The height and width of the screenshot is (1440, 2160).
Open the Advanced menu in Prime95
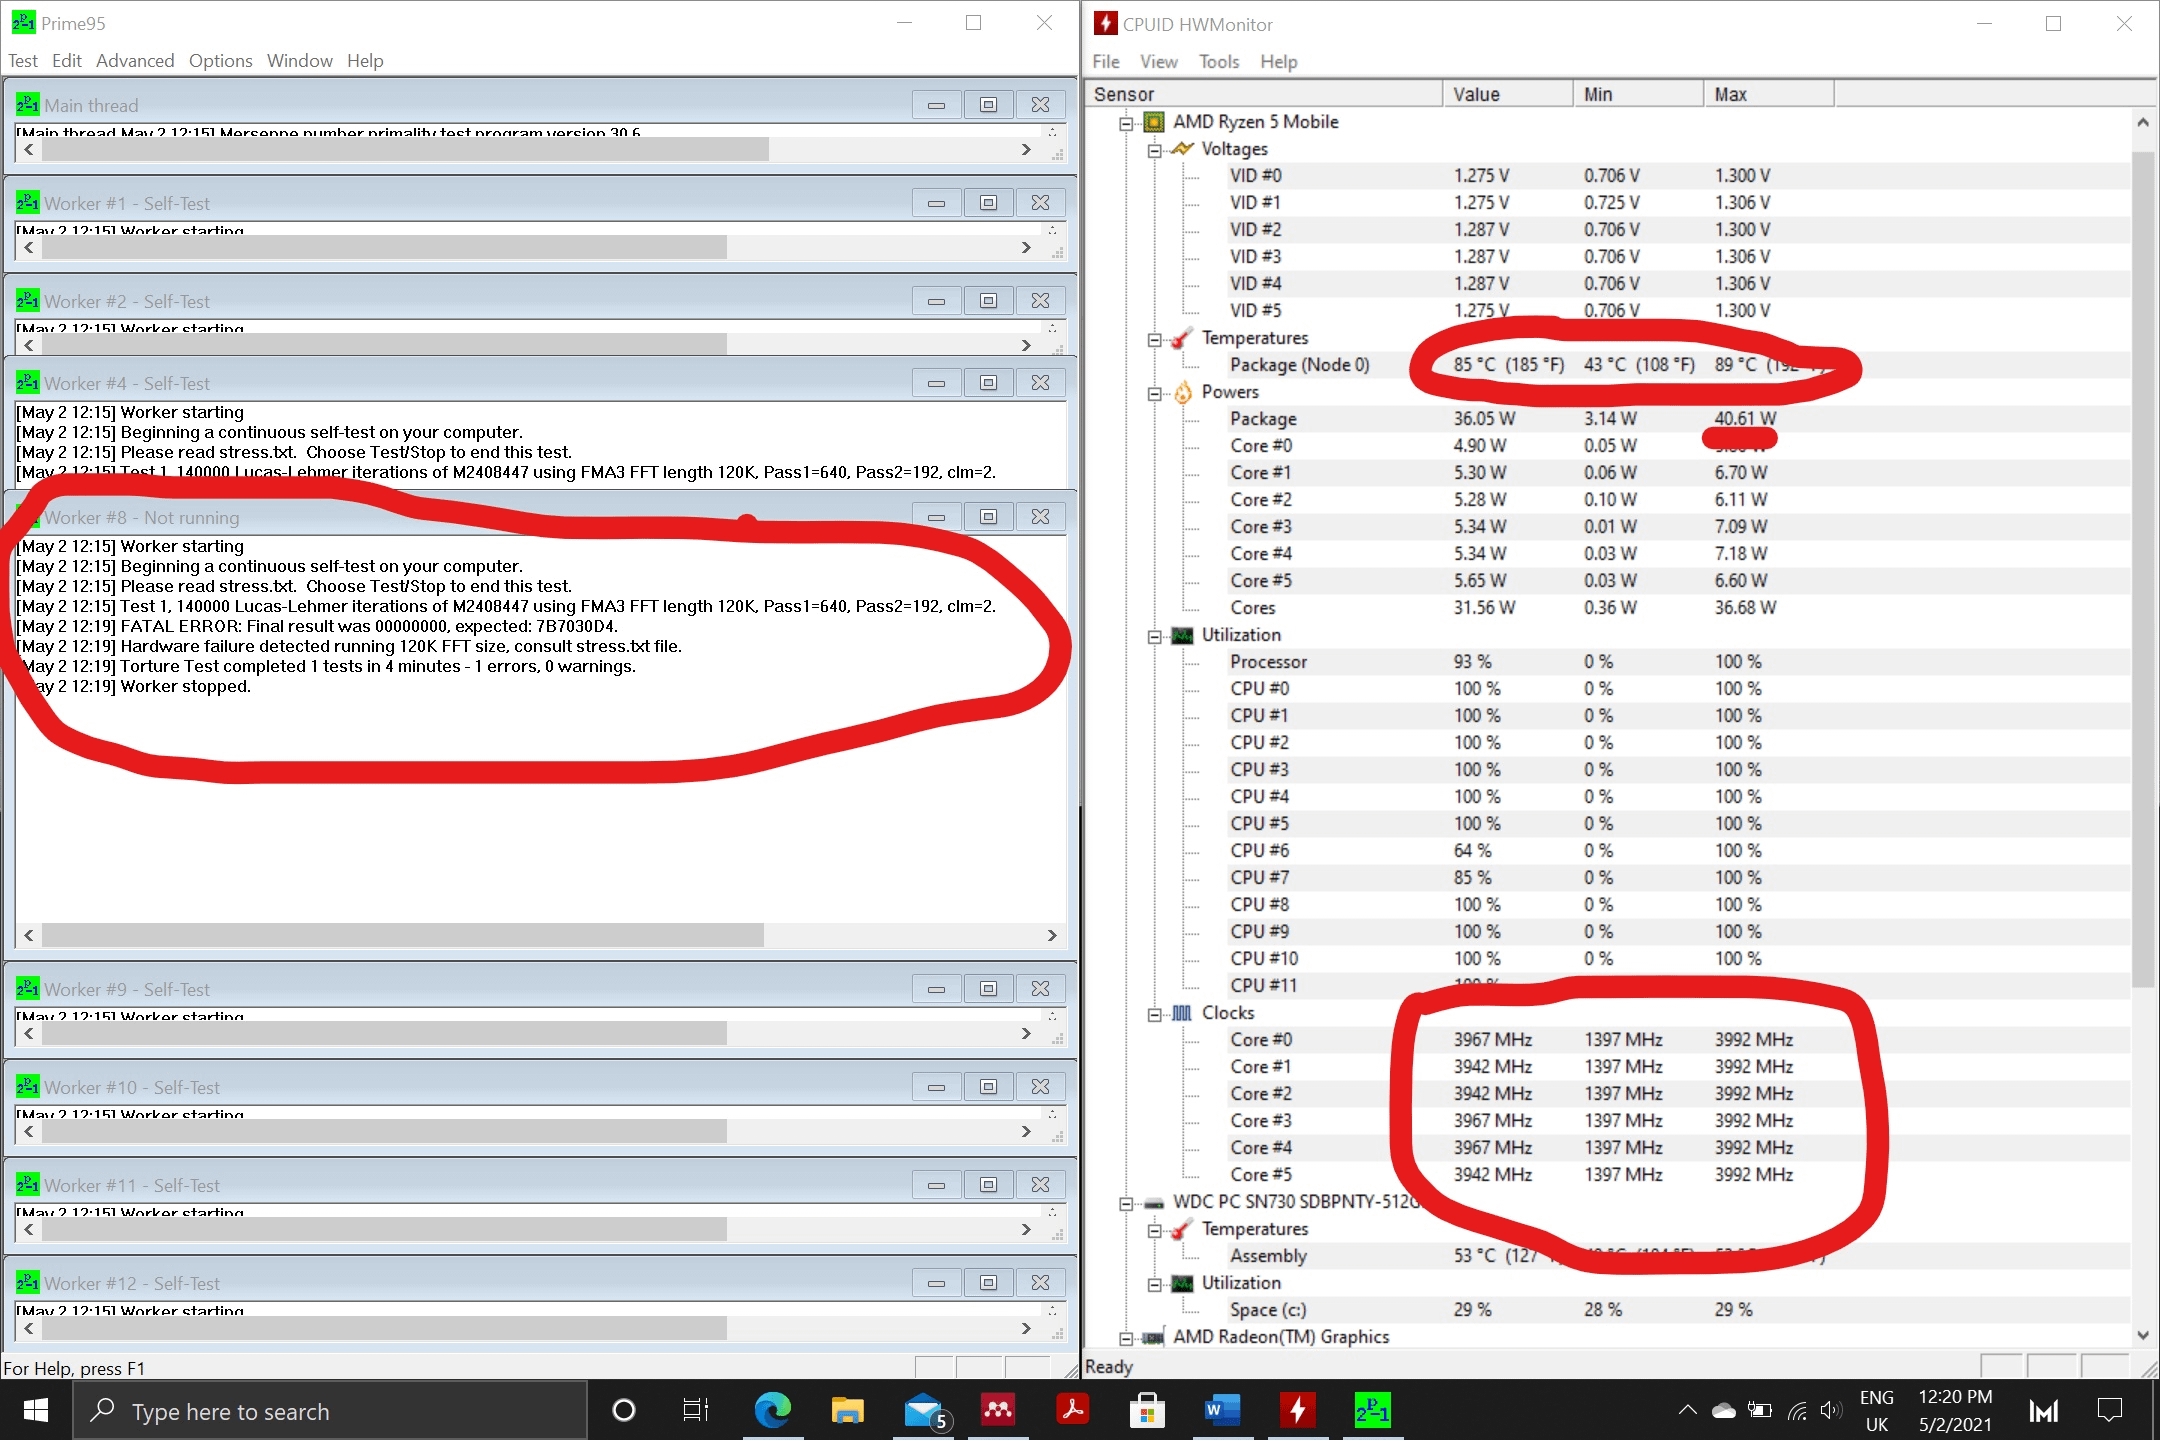click(135, 61)
